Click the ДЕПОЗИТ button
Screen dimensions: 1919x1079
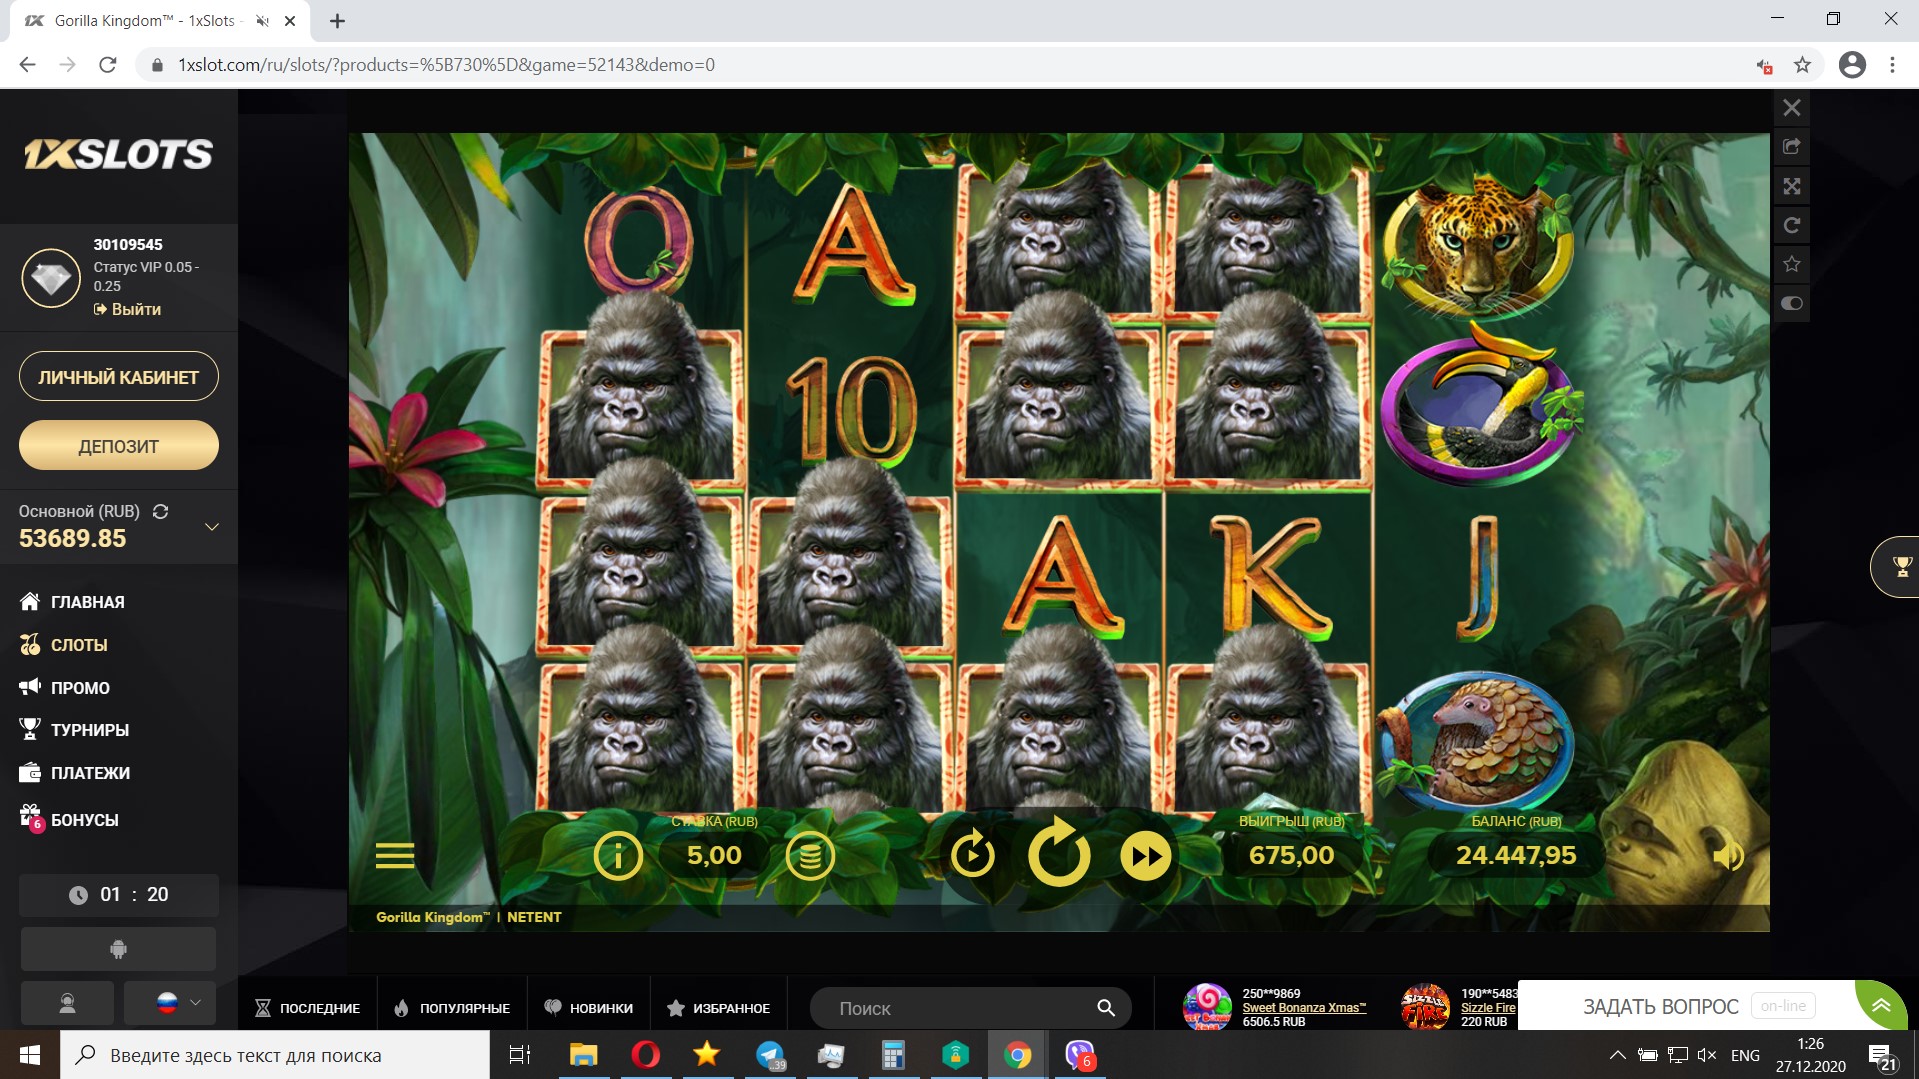click(x=118, y=446)
